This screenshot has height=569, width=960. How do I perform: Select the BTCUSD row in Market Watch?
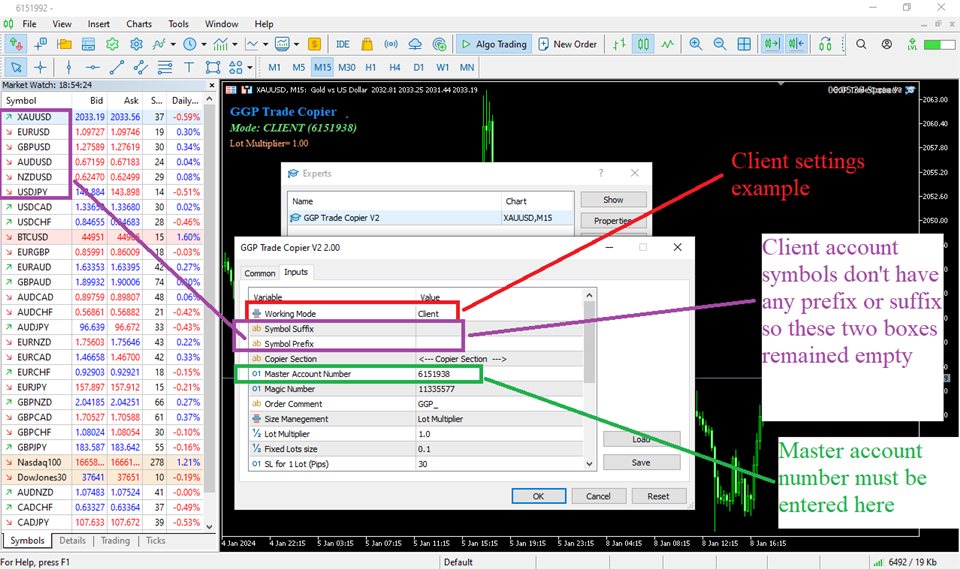point(102,237)
